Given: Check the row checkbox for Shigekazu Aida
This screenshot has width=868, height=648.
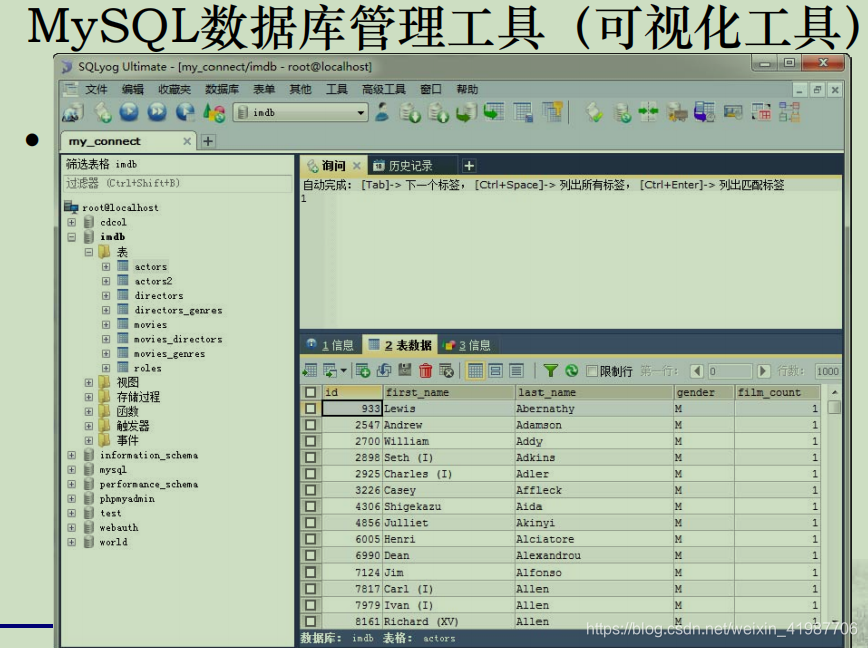Looking at the screenshot, I should point(311,506).
